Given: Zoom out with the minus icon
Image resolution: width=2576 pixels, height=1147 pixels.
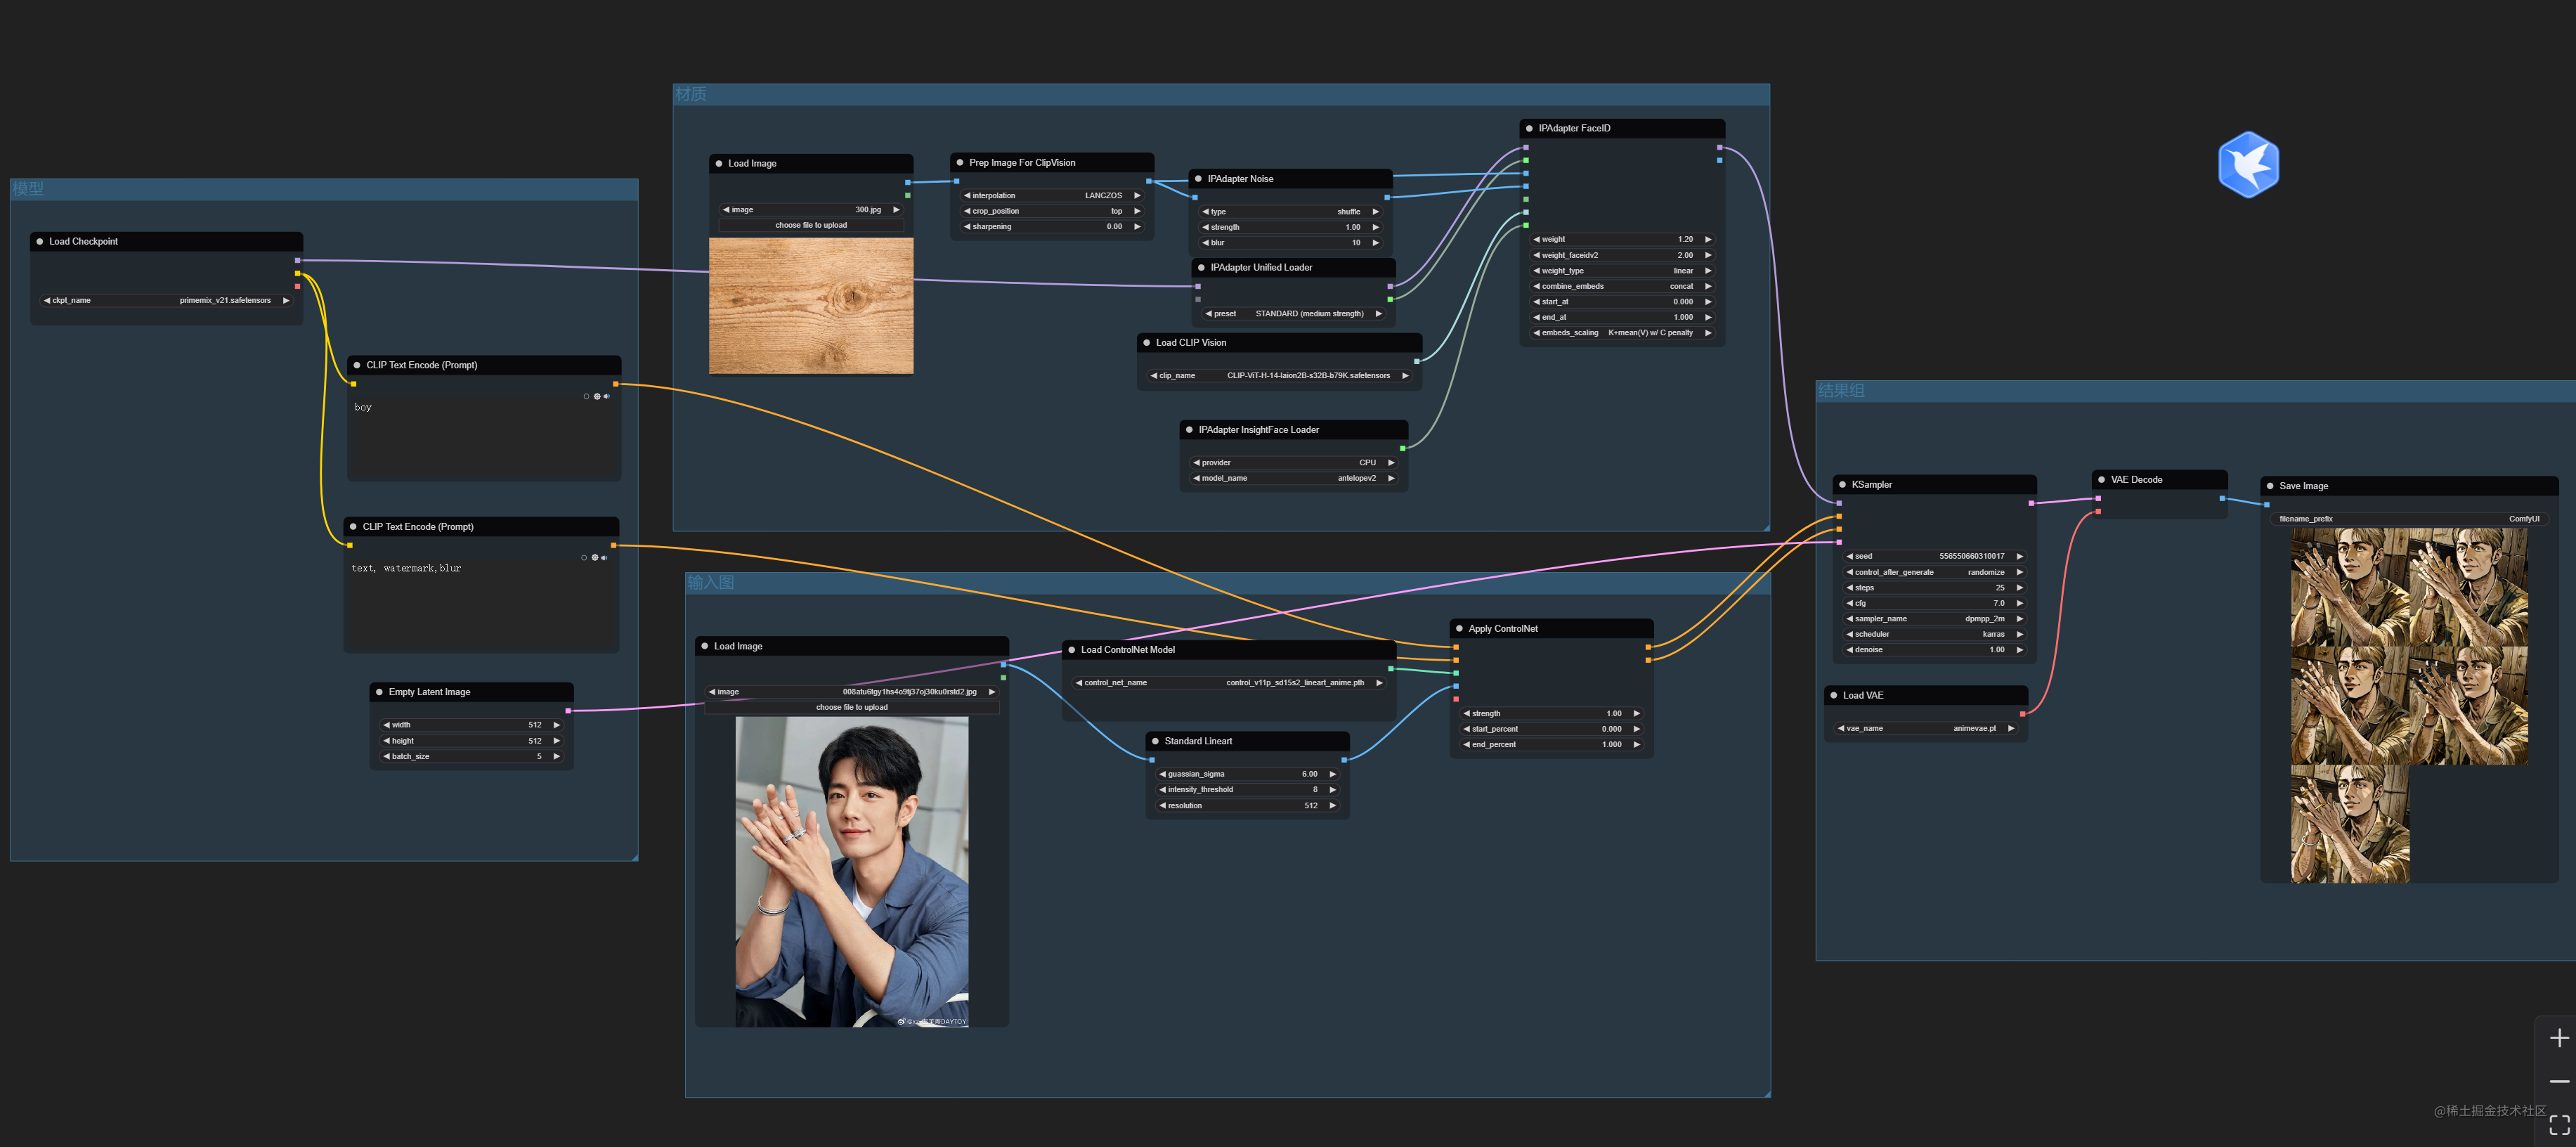Looking at the screenshot, I should tap(2559, 1081).
